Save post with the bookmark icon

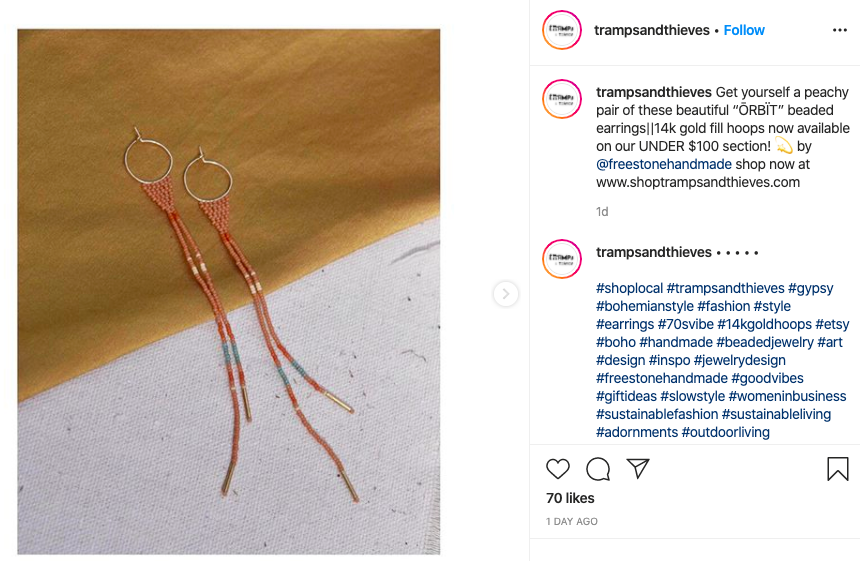[838, 469]
